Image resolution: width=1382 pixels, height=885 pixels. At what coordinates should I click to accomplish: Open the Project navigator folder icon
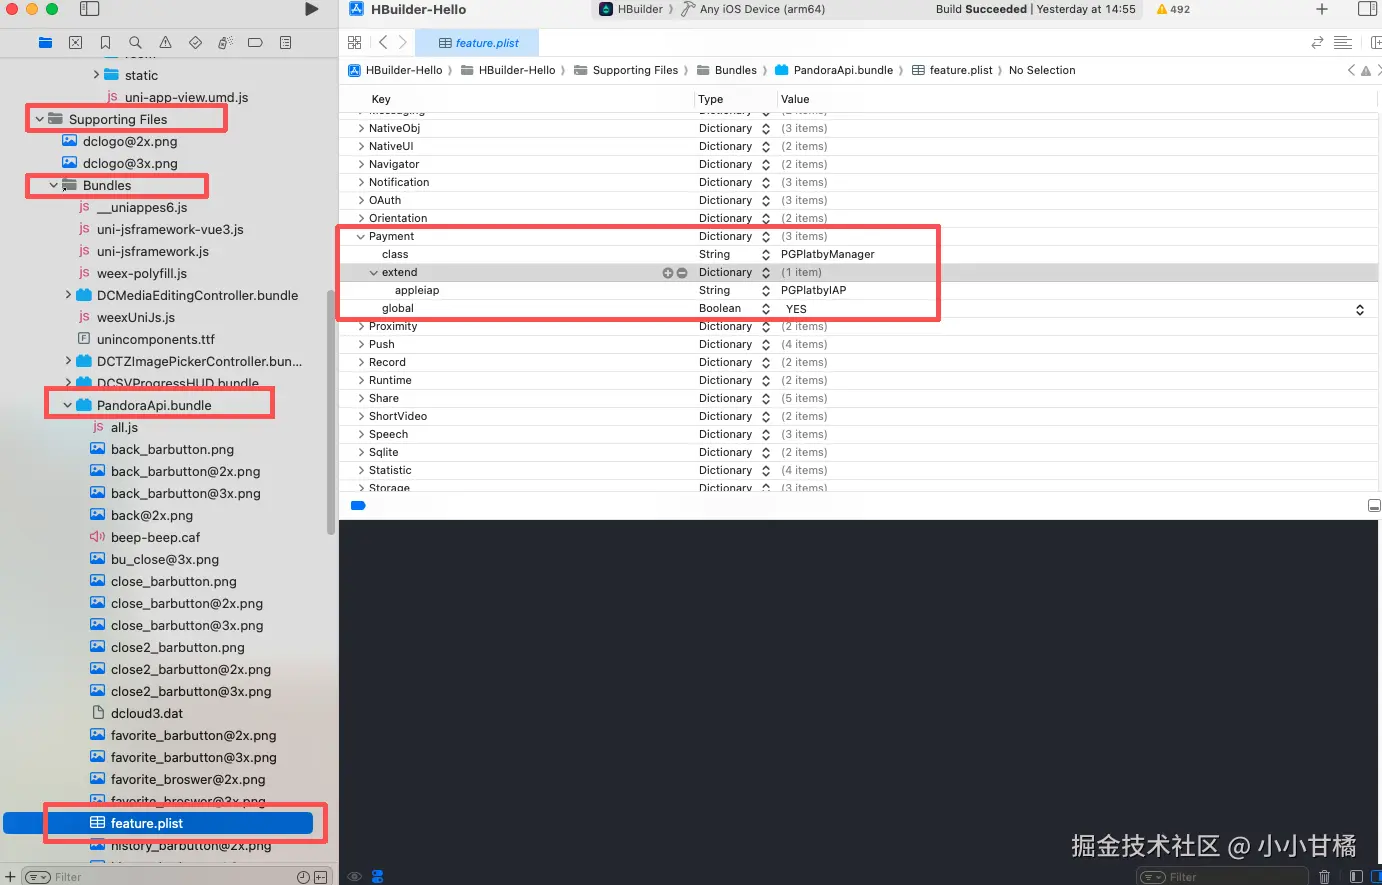click(45, 43)
